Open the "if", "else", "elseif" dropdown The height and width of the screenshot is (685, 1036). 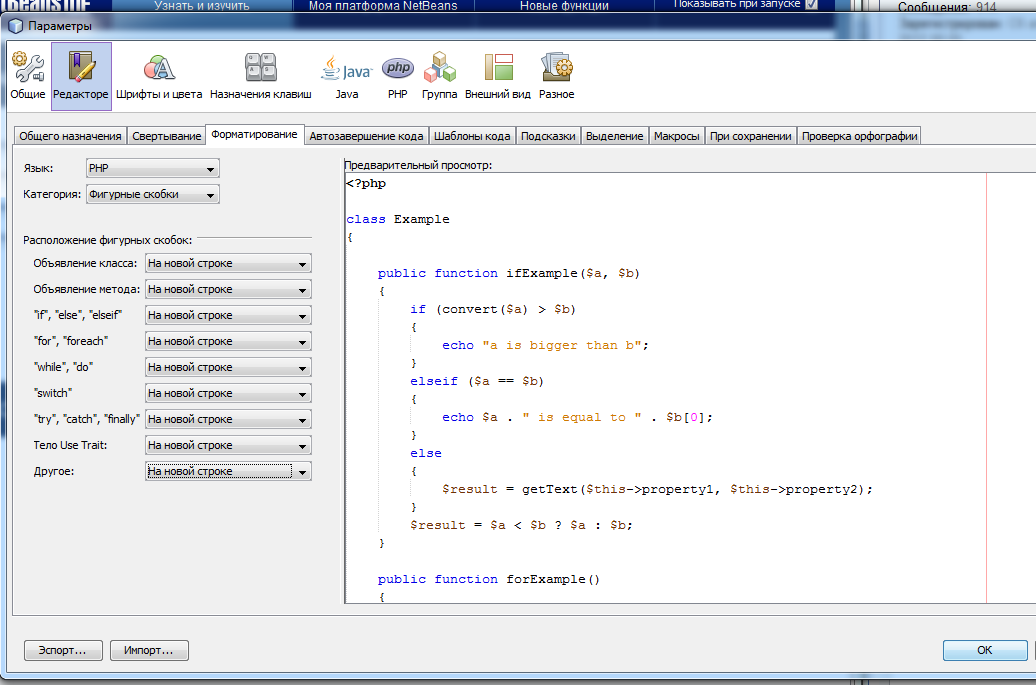tap(228, 315)
